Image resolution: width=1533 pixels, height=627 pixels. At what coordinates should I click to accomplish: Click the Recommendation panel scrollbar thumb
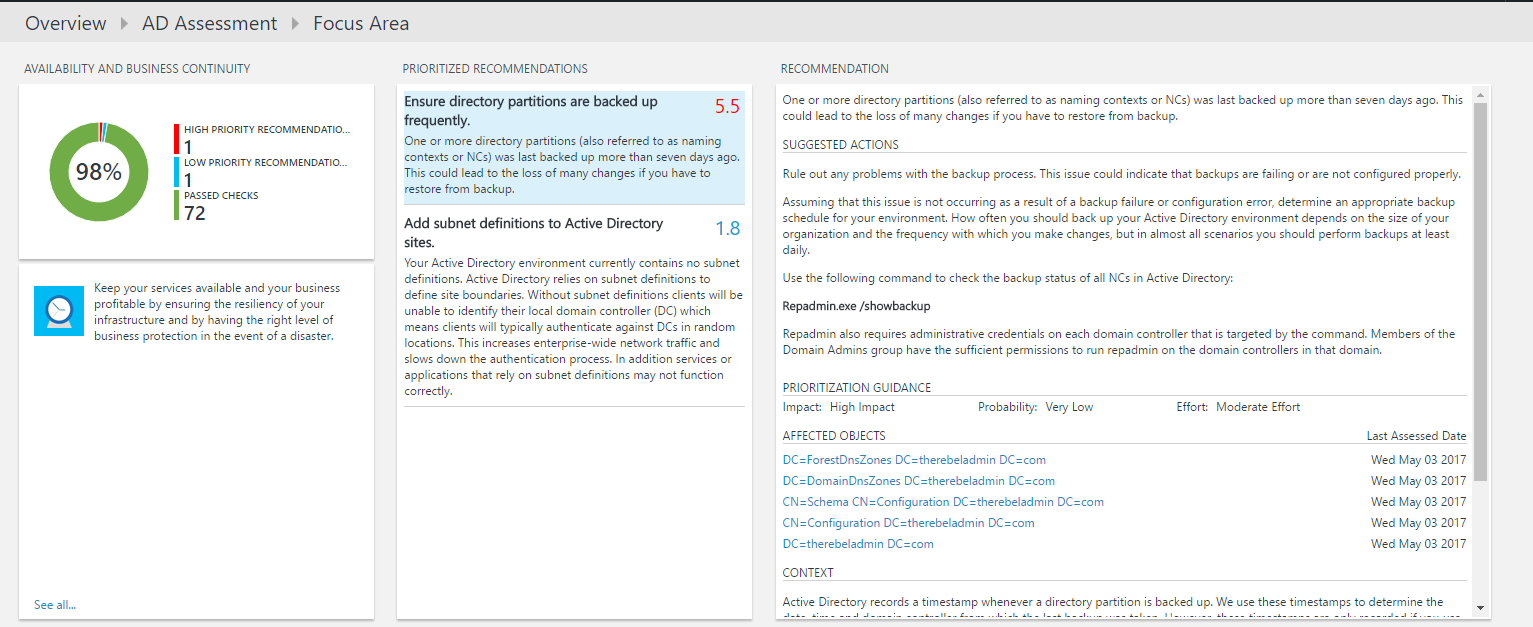click(1480, 291)
